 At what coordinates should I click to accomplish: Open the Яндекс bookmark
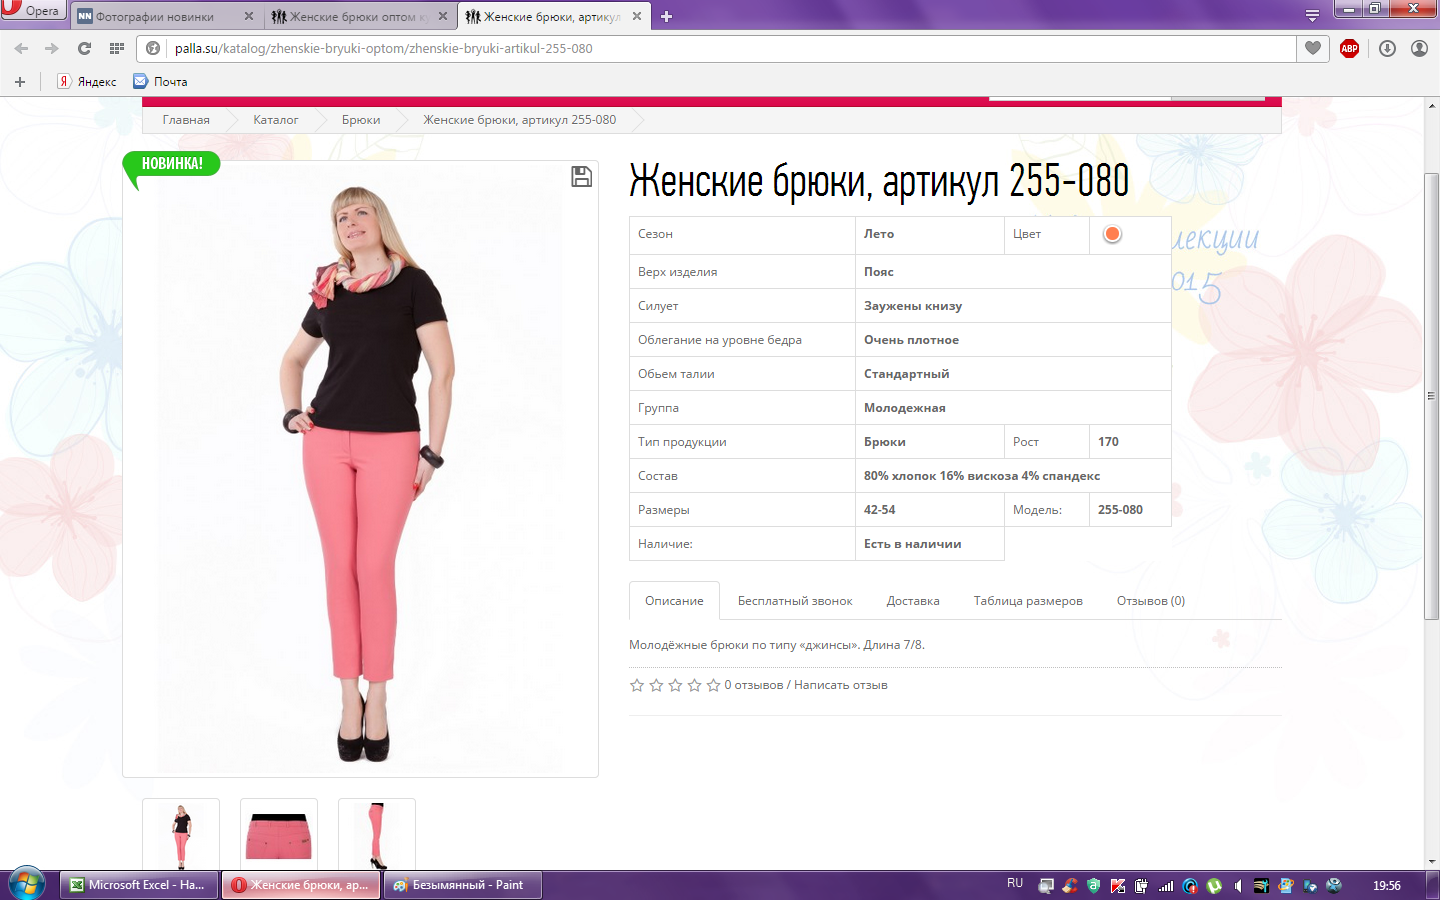click(x=87, y=82)
